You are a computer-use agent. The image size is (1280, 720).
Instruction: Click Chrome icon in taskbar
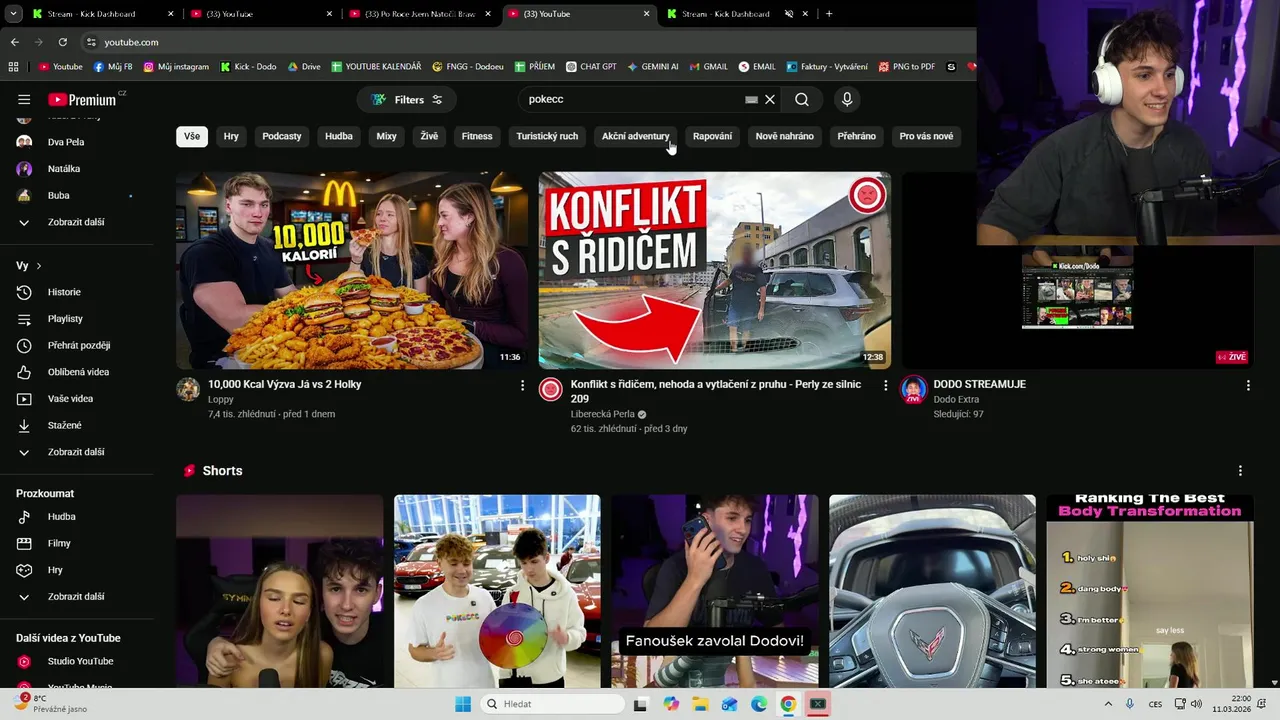[x=788, y=704]
